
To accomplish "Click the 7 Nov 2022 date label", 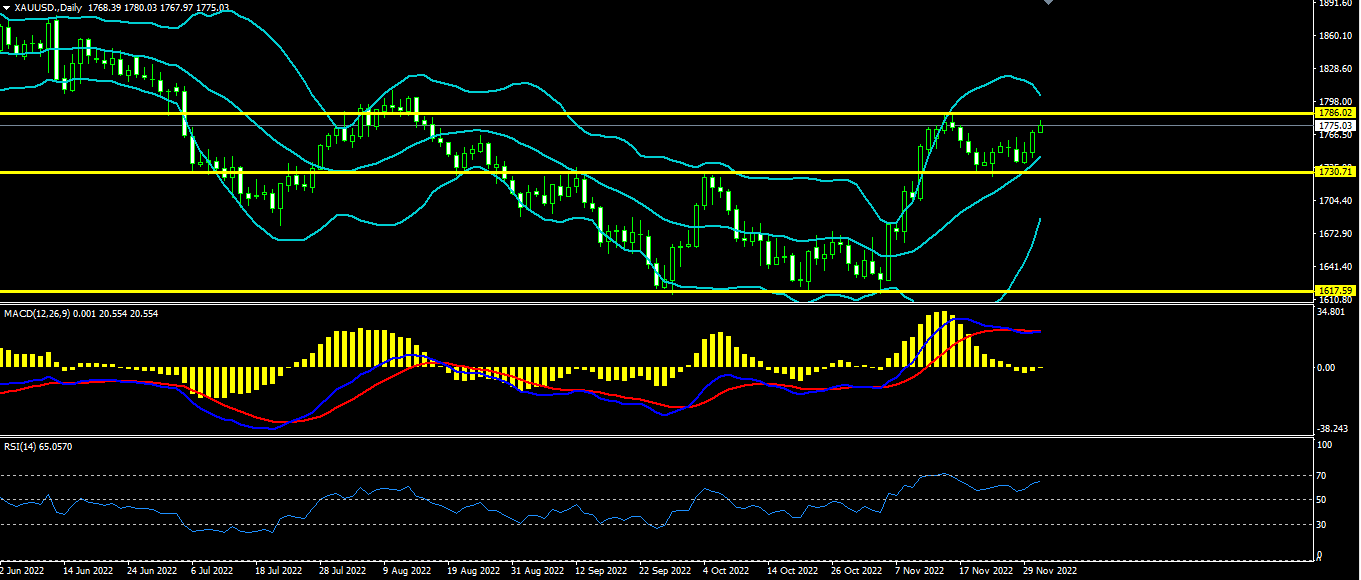I will 919,572.
